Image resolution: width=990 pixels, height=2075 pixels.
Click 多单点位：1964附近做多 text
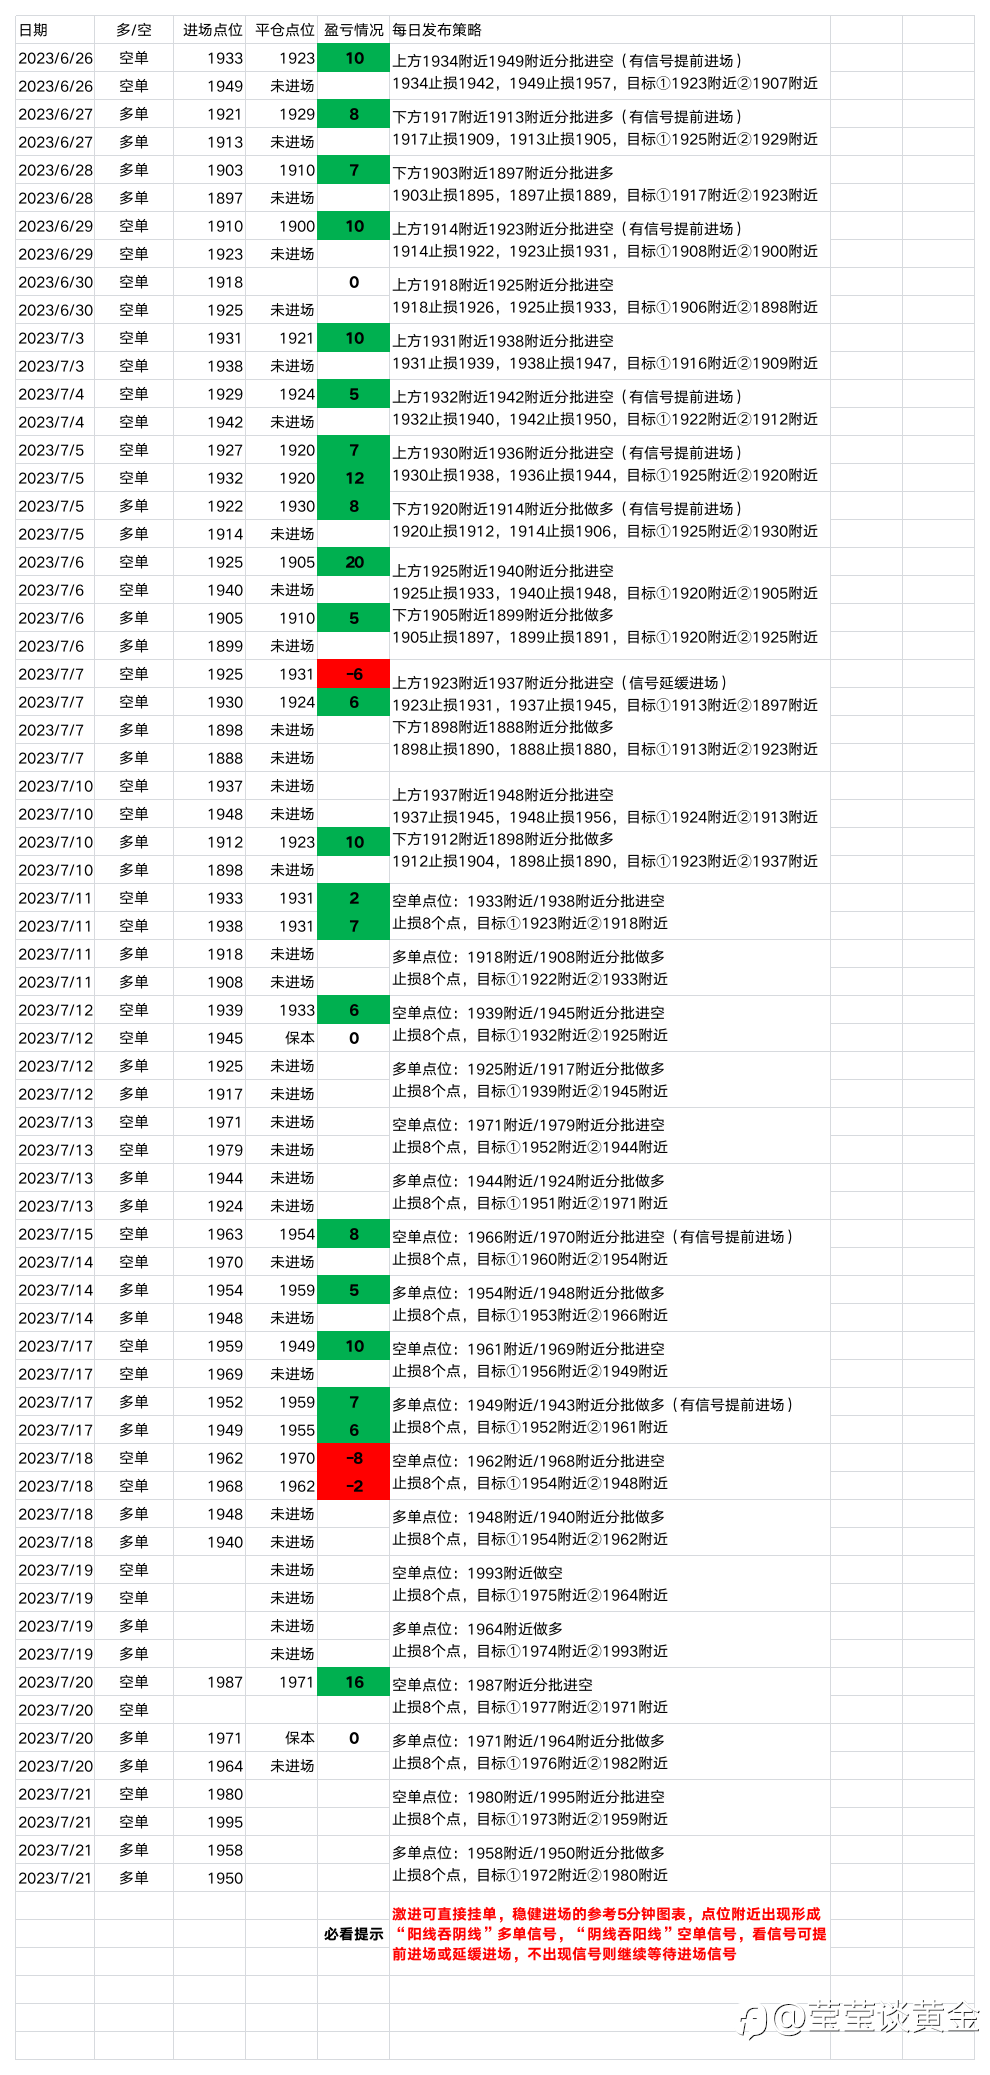coord(477,1629)
